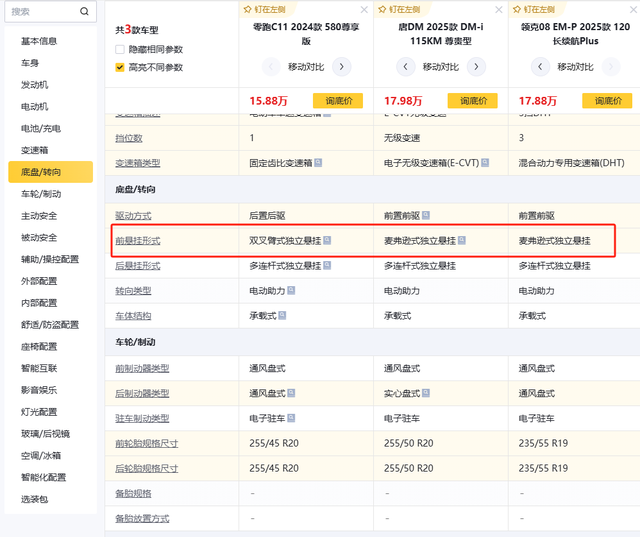Jump to 辅助/操控配置 section
The image size is (640, 537).
click(50, 260)
